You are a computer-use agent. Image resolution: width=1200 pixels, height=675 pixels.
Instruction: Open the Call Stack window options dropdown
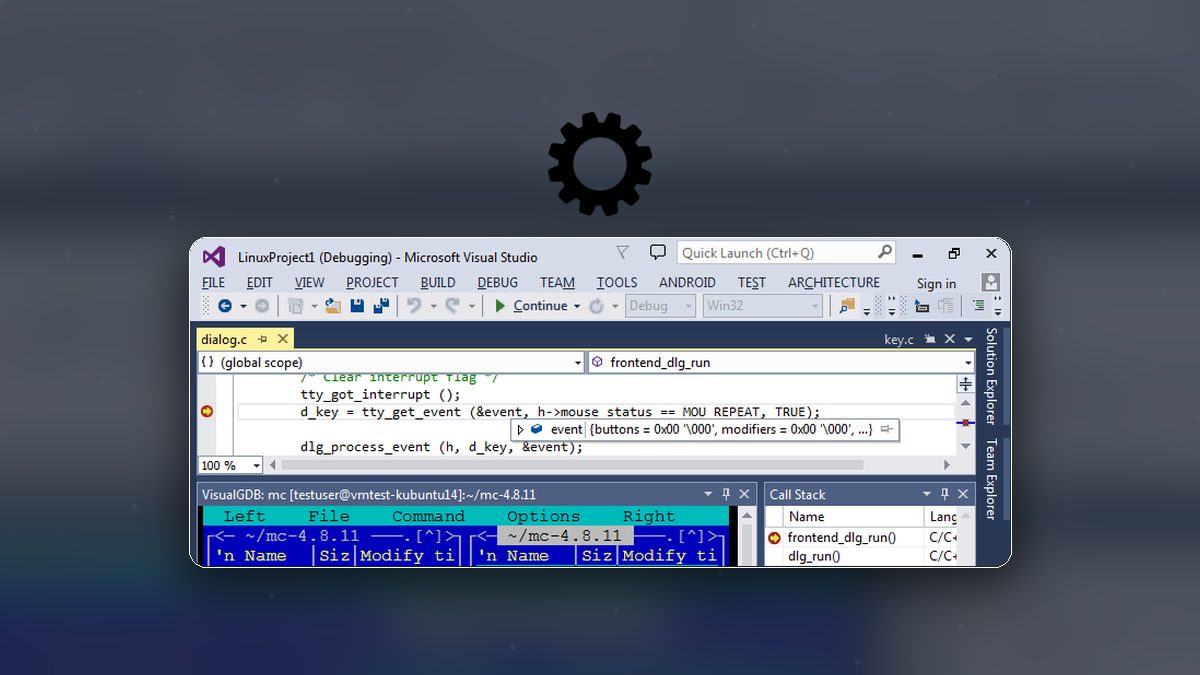point(927,494)
